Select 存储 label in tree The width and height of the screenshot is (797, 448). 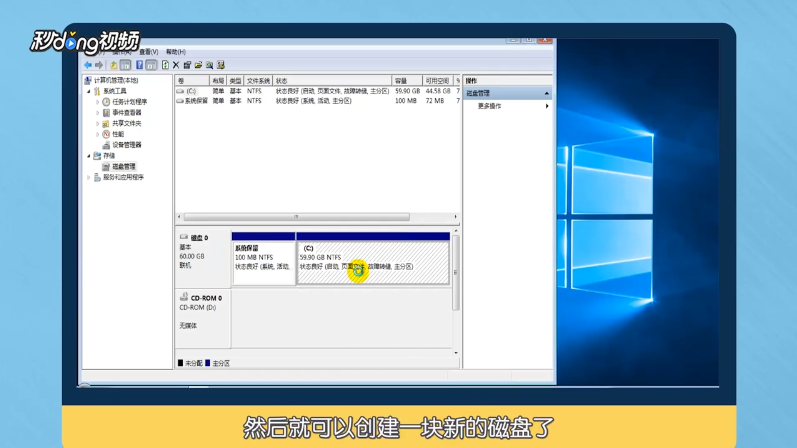pos(109,156)
